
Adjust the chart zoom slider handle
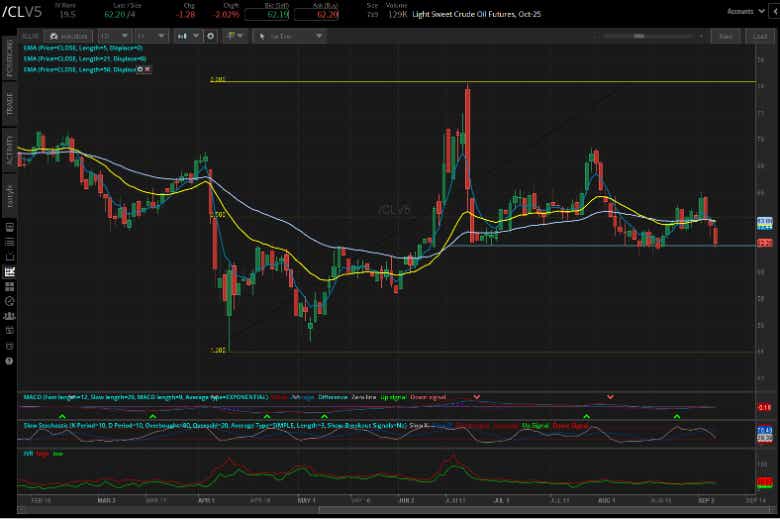pyautogui.click(x=639, y=36)
